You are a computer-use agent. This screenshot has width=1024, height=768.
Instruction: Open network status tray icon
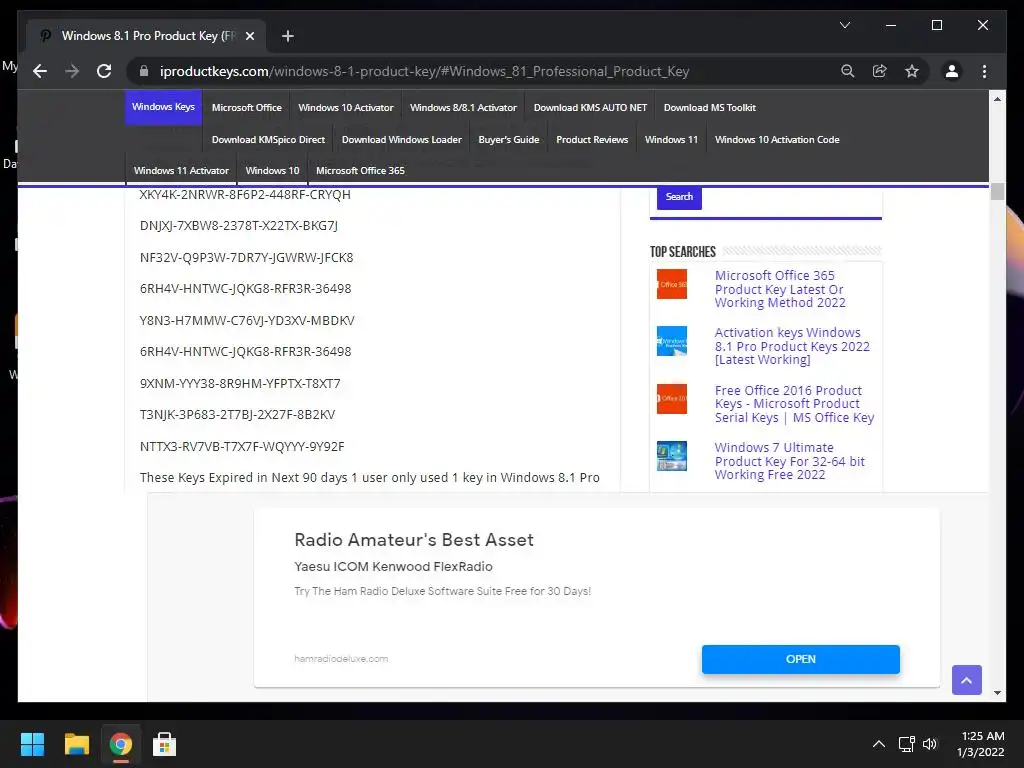[906, 744]
